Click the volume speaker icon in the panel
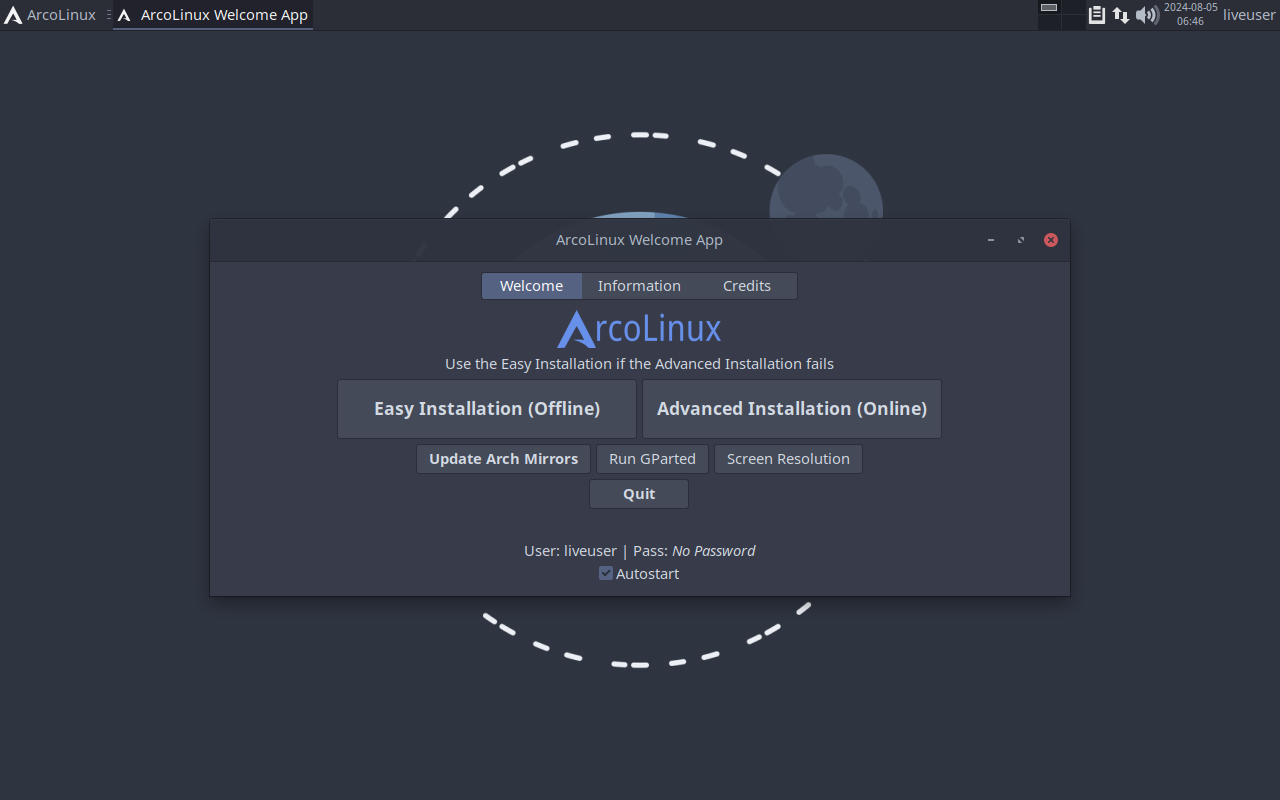 [1147, 15]
